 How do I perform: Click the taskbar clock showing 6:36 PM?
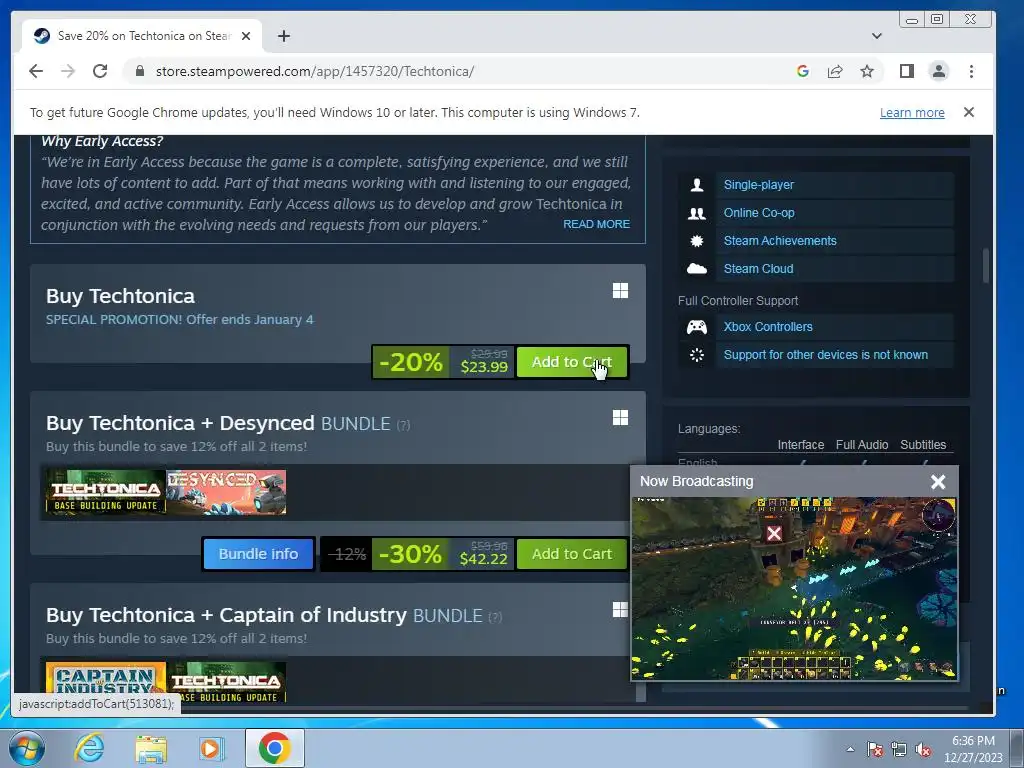973,749
